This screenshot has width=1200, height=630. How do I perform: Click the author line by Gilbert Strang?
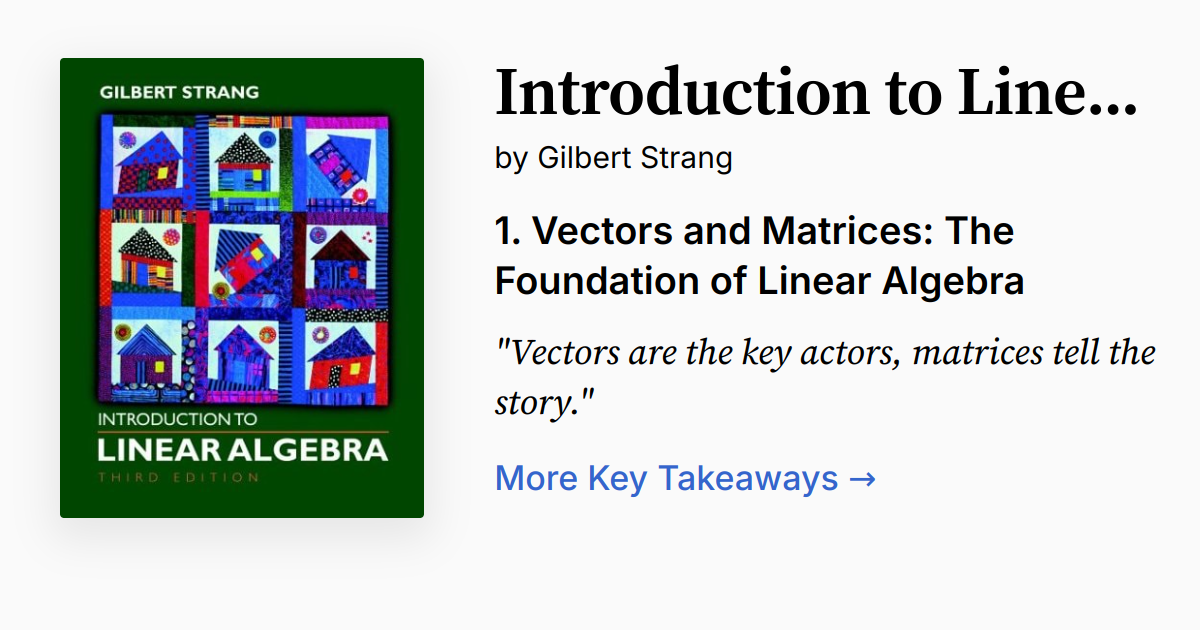pyautogui.click(x=613, y=158)
